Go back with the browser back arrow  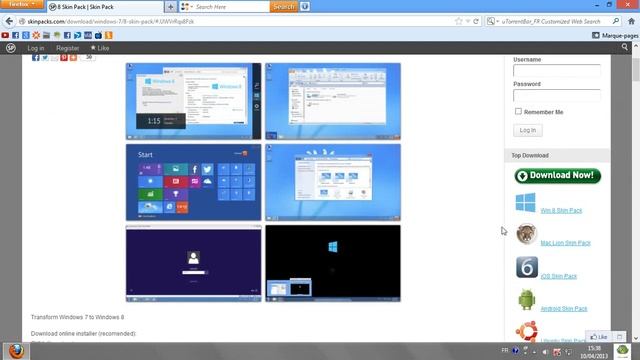[x=9, y=21]
